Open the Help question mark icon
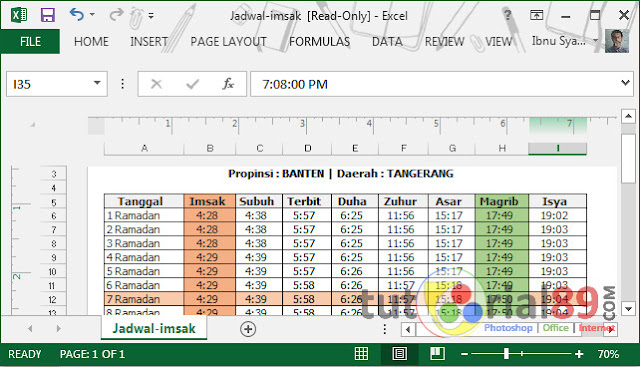Image resolution: width=640 pixels, height=367 pixels. click(x=507, y=15)
